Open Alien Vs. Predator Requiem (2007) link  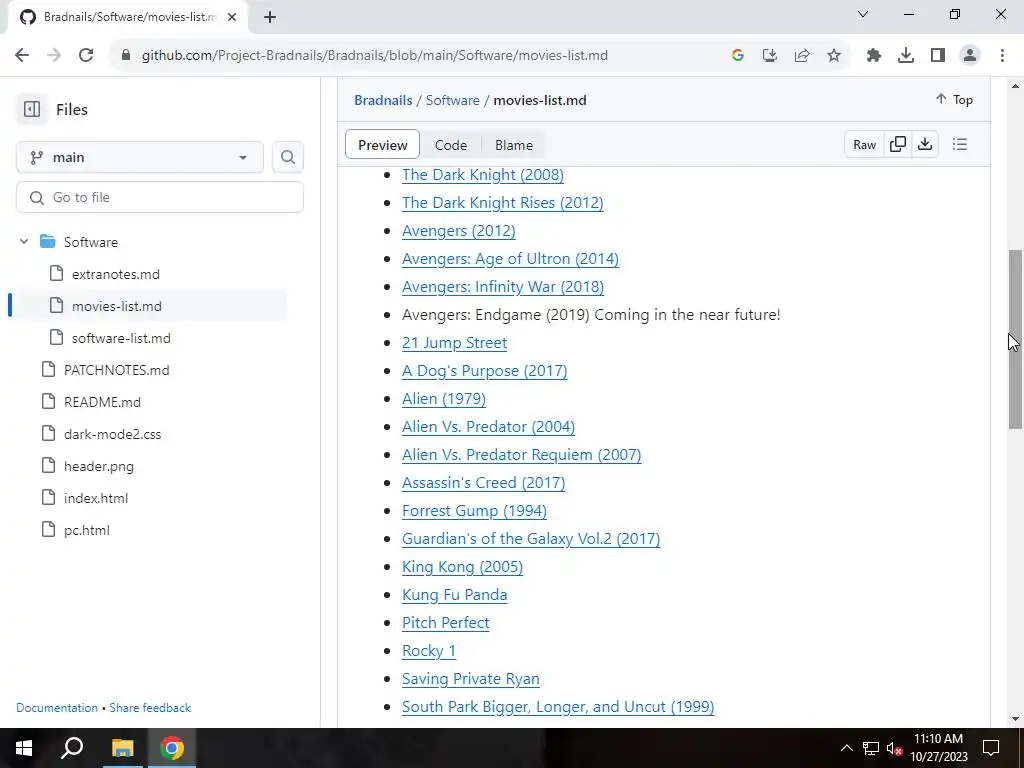click(x=521, y=455)
